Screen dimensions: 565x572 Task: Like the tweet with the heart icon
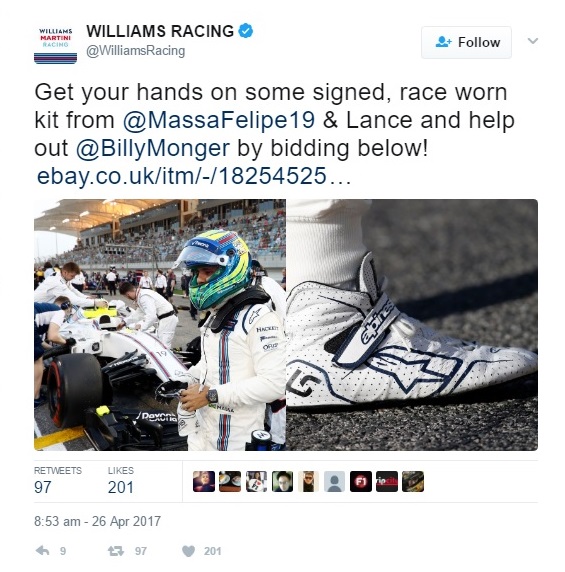[x=188, y=551]
